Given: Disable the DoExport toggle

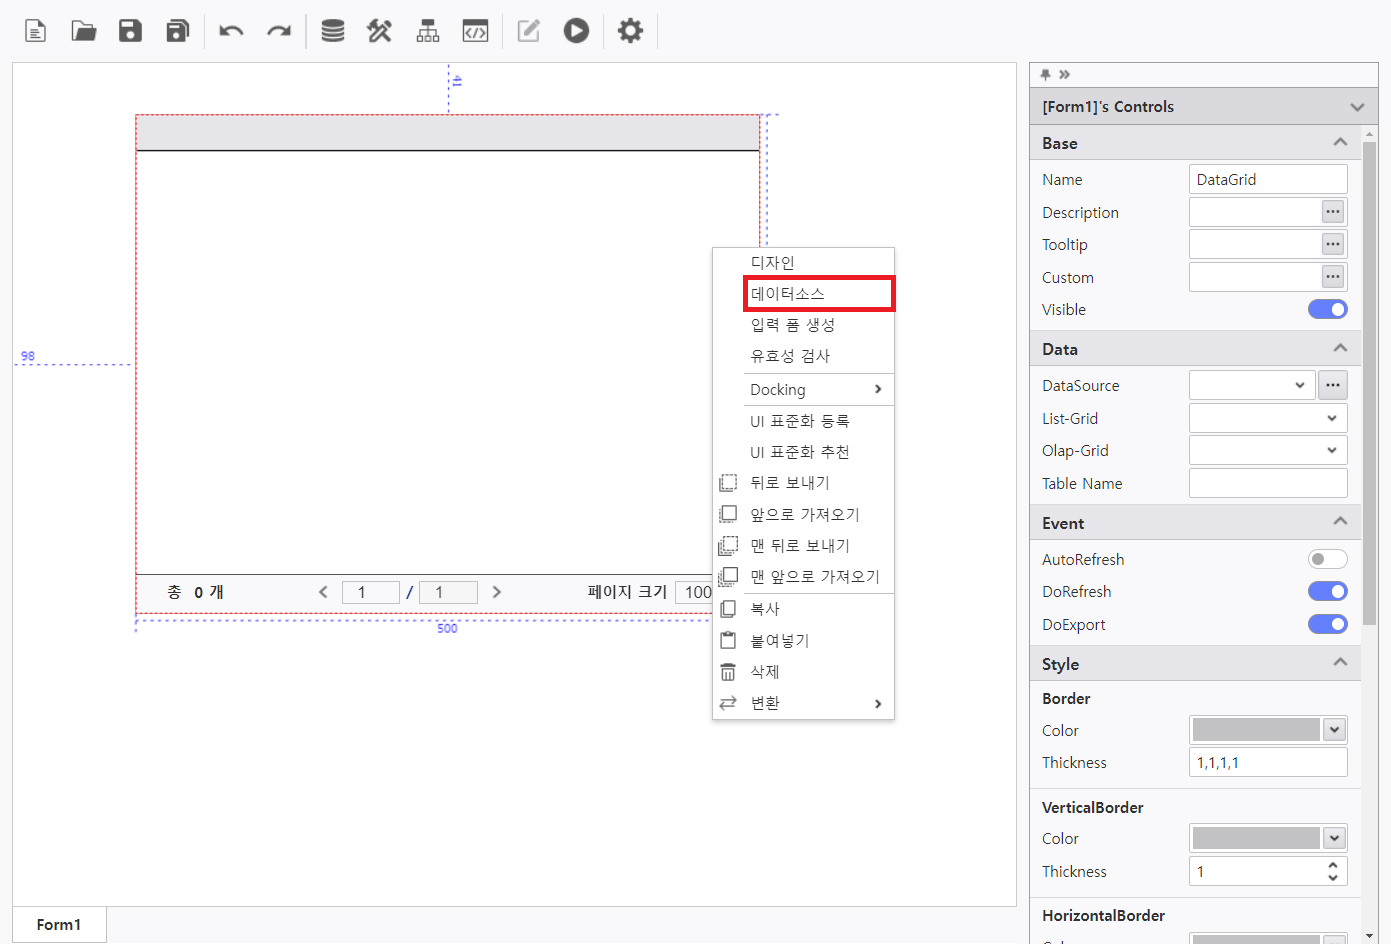Looking at the screenshot, I should (1327, 625).
